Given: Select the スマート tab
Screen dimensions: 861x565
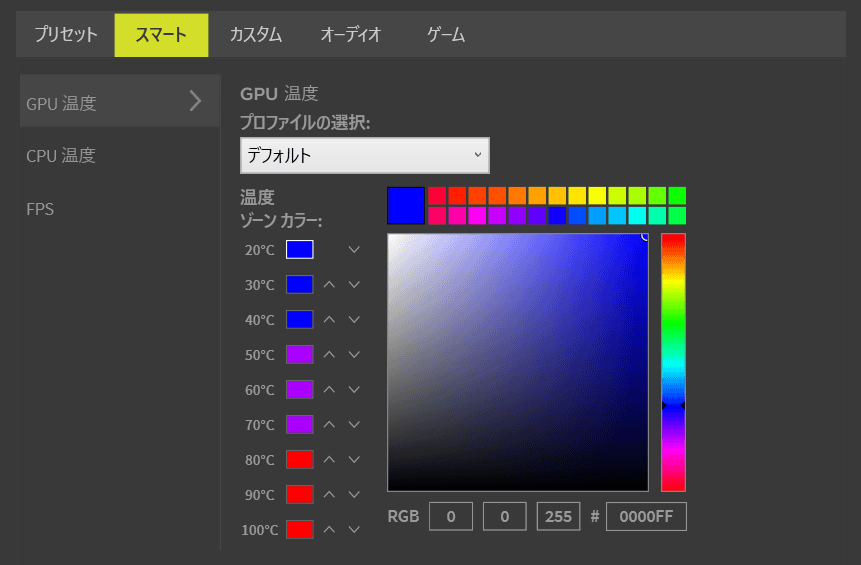Looking at the screenshot, I should [161, 35].
